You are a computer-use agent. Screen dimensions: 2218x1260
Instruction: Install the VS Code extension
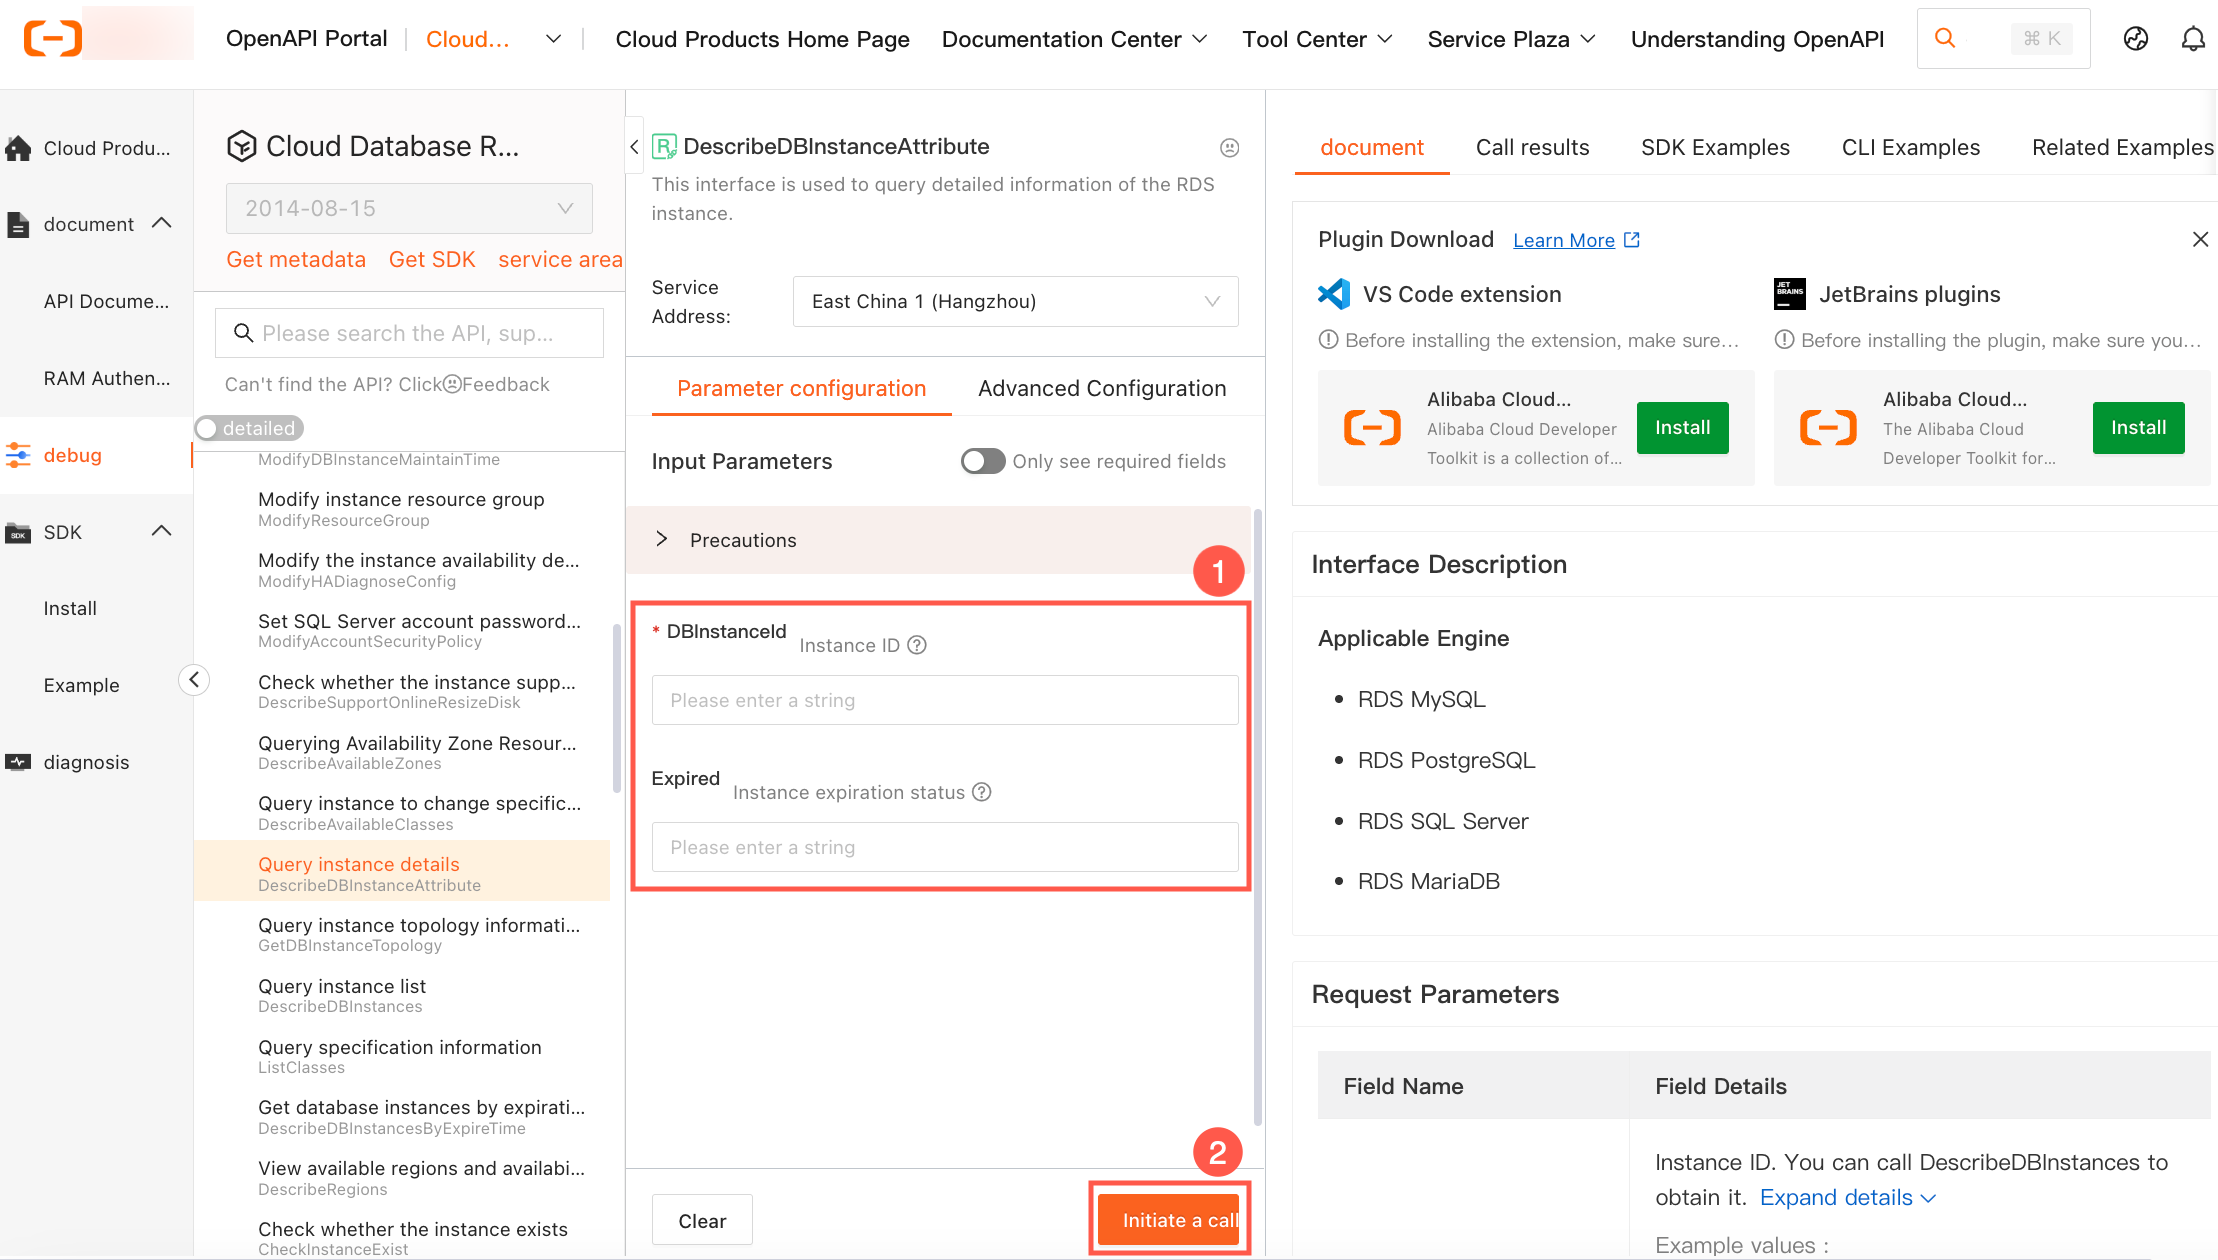[1682, 428]
